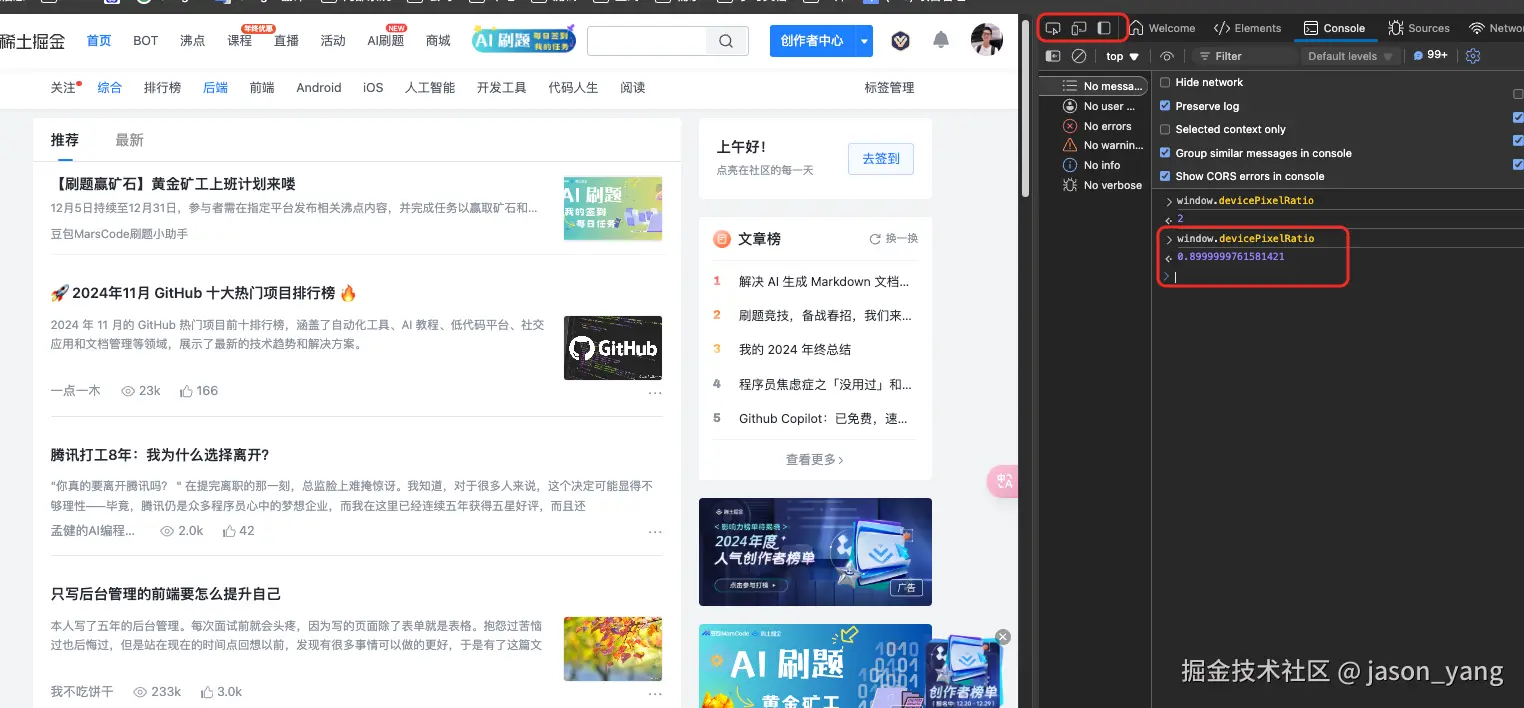Screen dimensions: 1524x708
Task: Open the GitHub article thumbnail
Action: (x=613, y=348)
